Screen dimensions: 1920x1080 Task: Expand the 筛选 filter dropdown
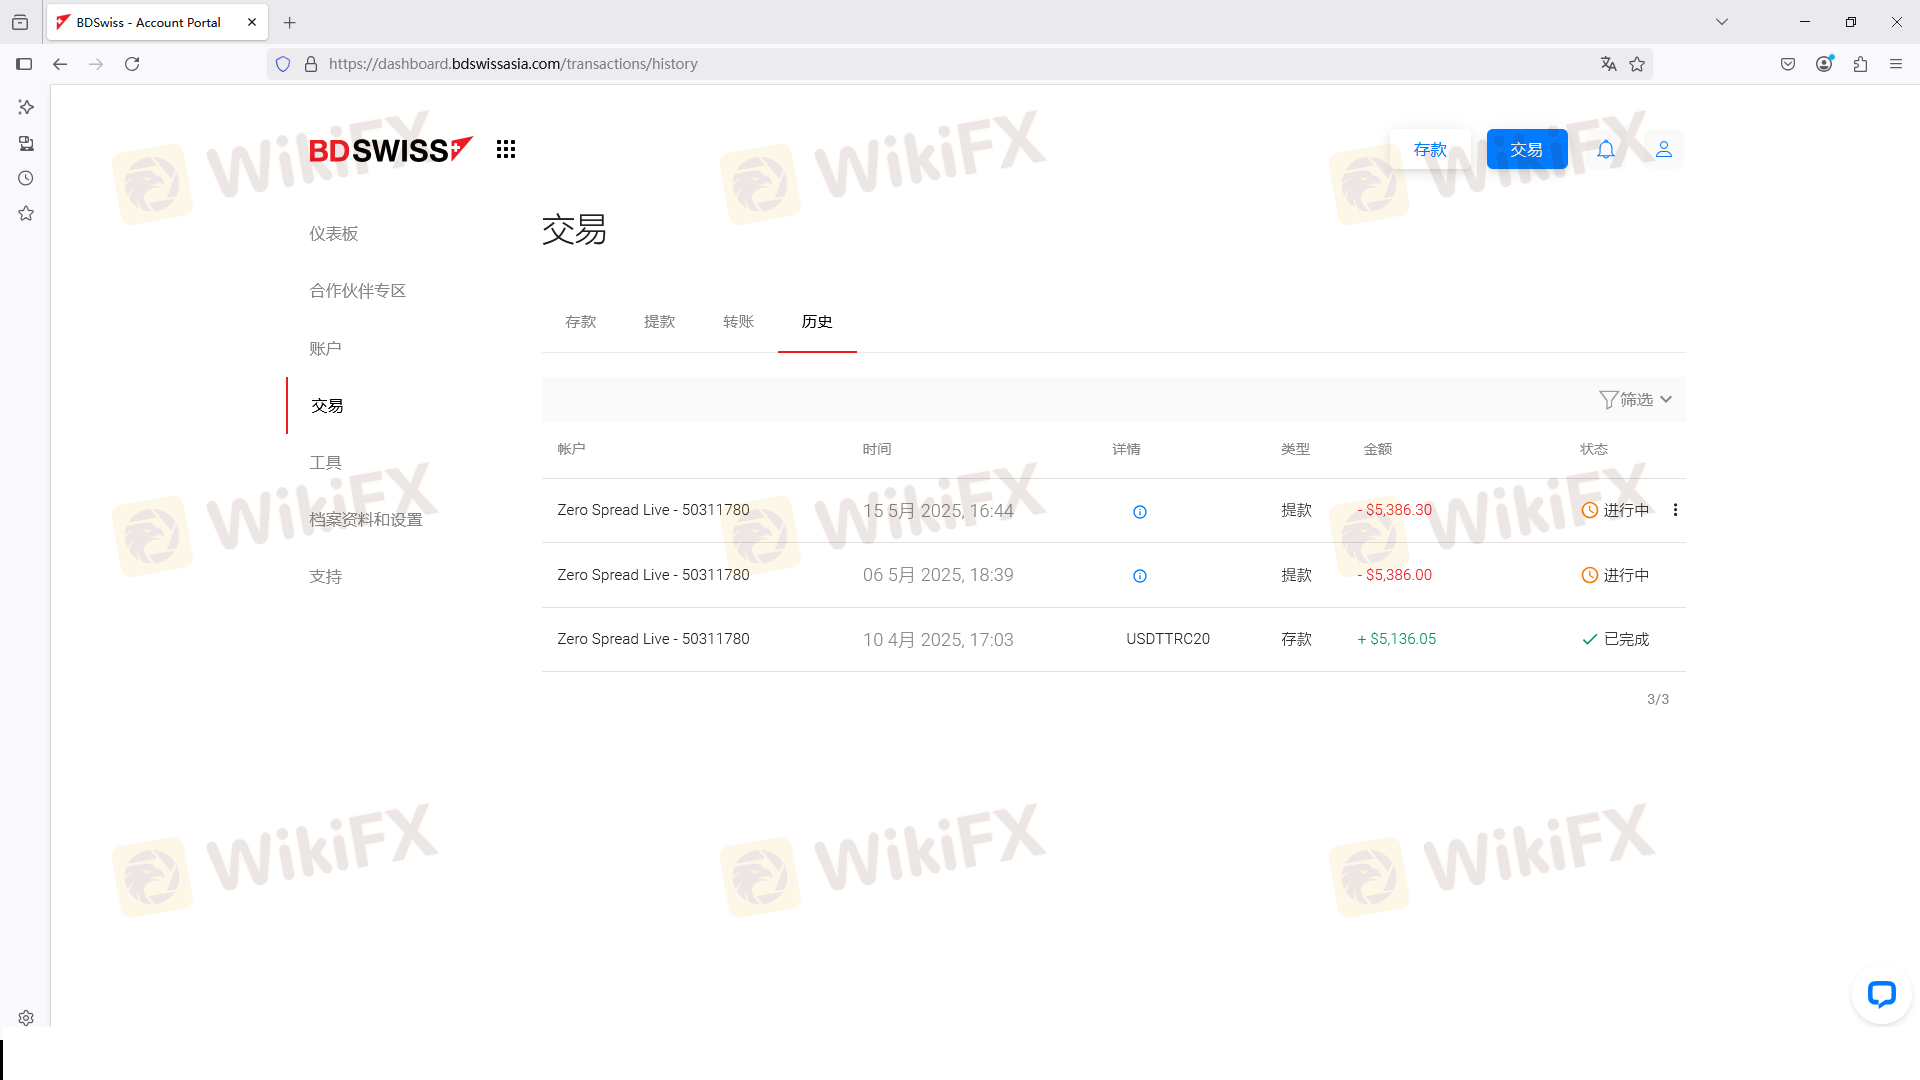1636,400
